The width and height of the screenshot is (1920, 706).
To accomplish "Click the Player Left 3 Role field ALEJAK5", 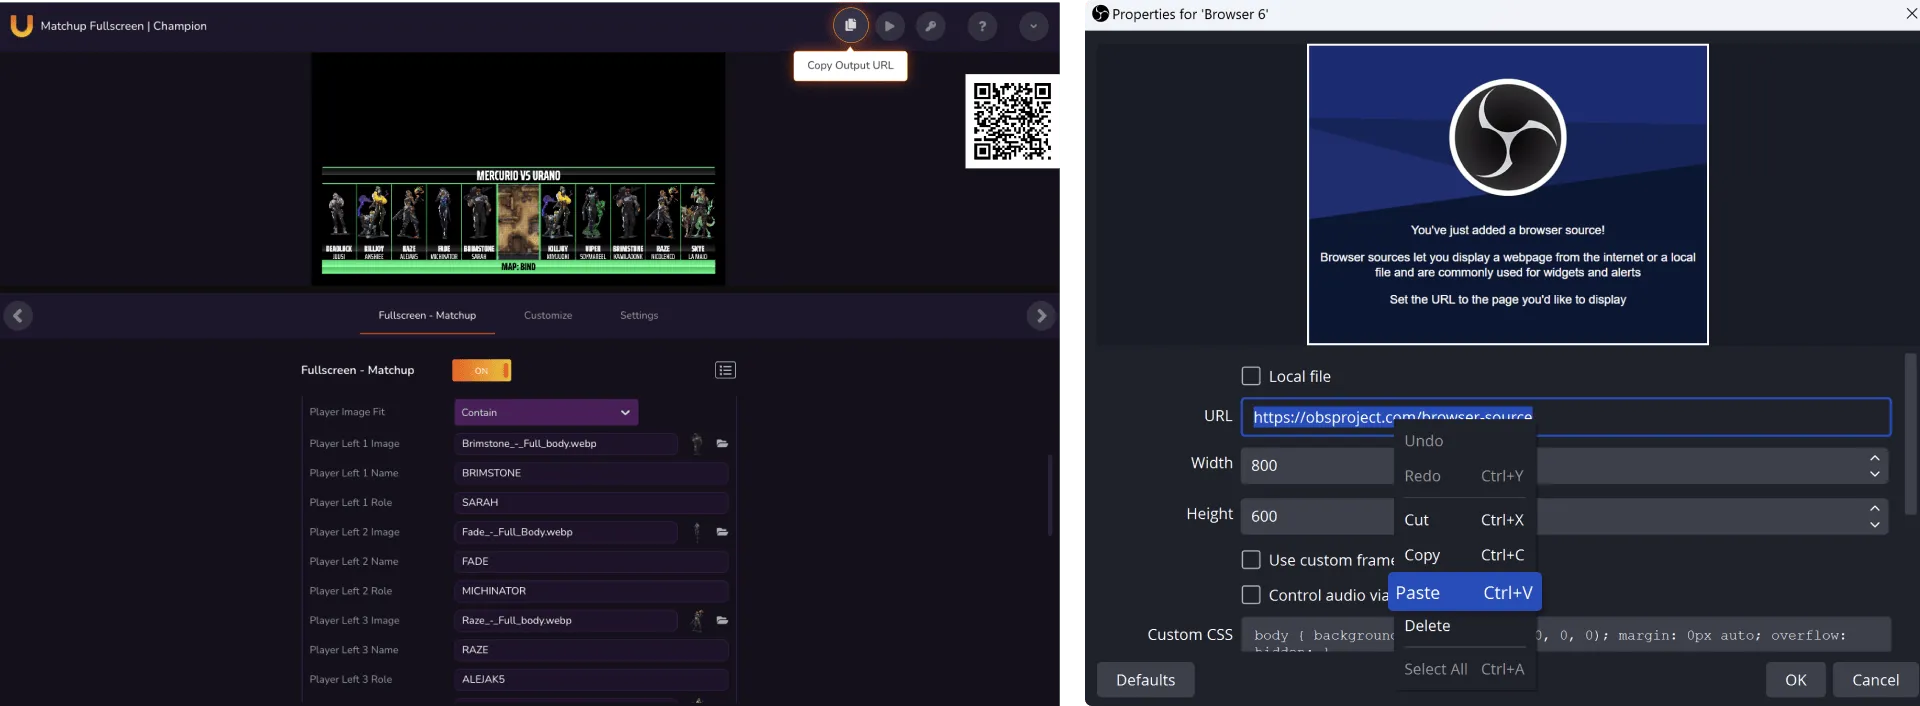I will pyautogui.click(x=591, y=679).
